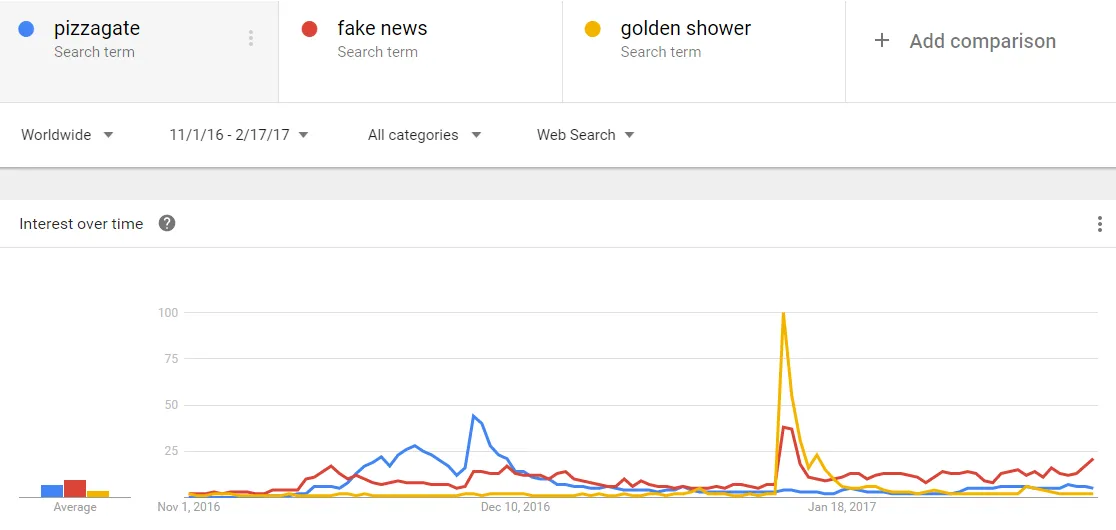
Task: Expand the All categories dropdown
Action: tap(424, 134)
